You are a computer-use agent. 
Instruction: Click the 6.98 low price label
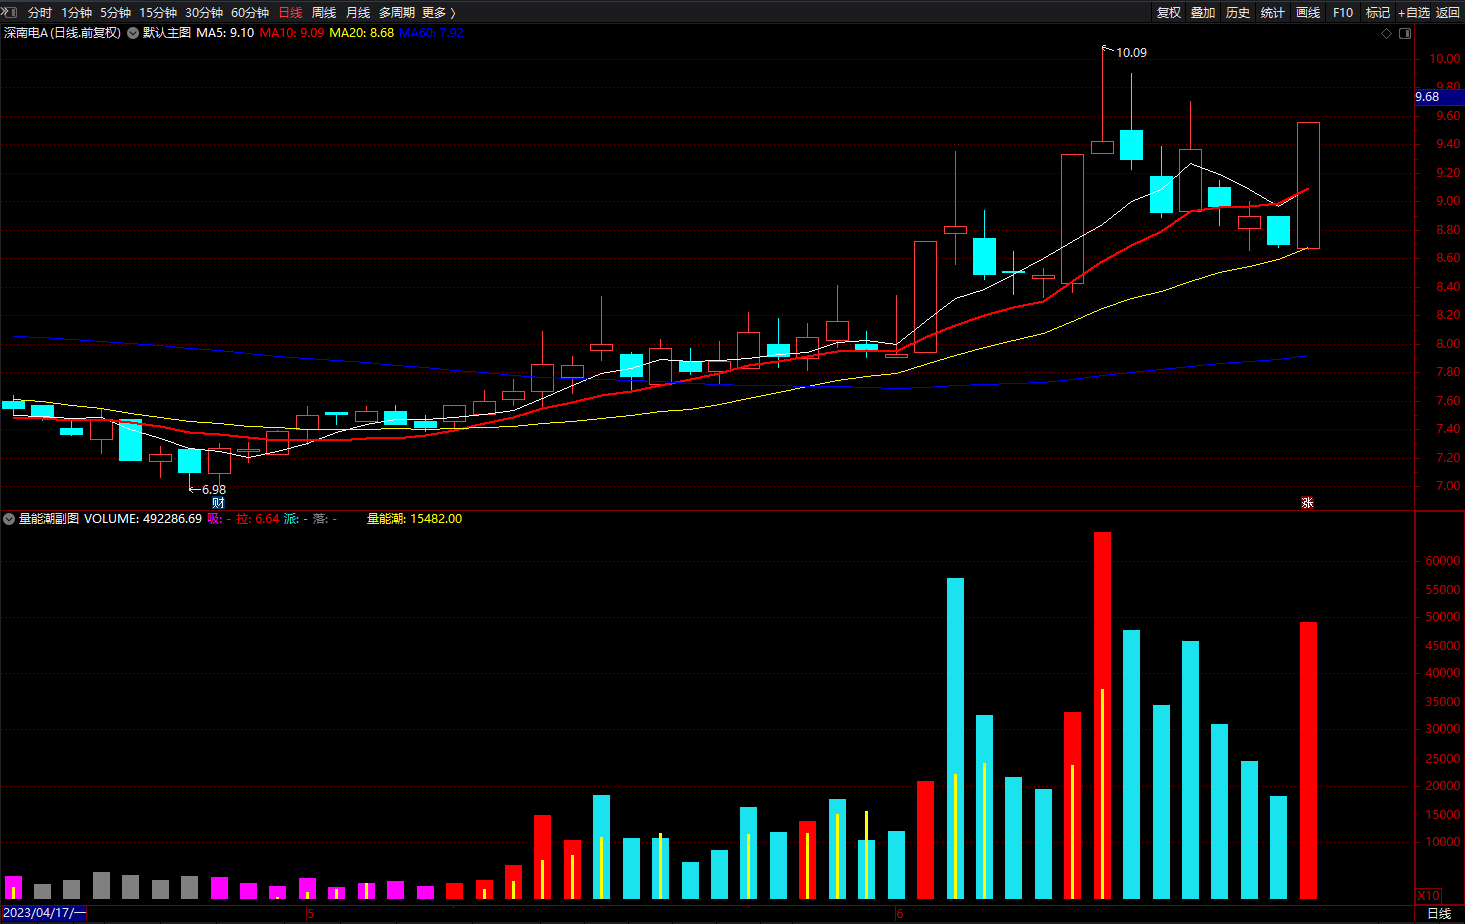(214, 489)
